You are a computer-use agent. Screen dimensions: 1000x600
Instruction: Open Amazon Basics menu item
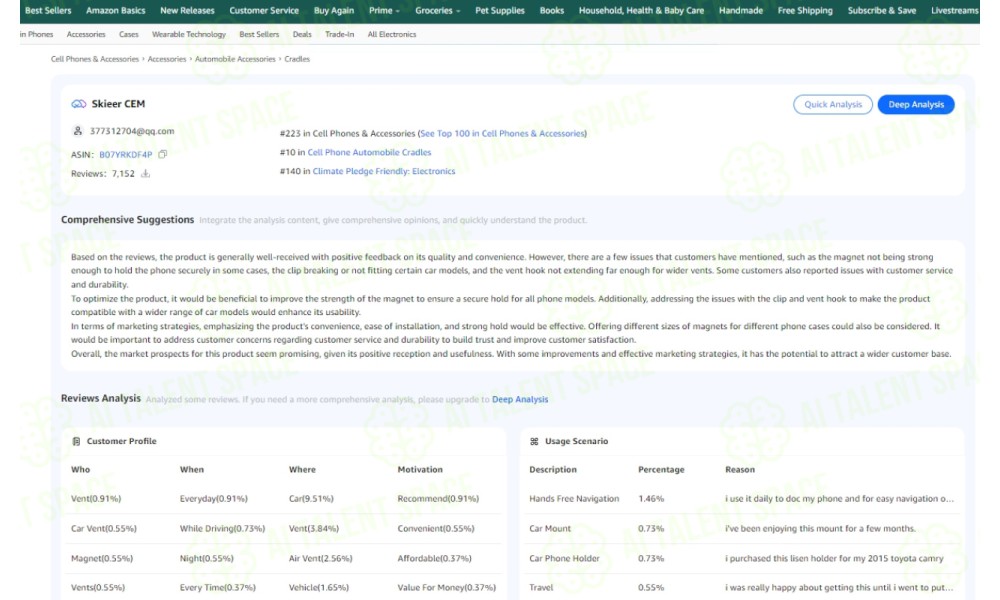click(115, 11)
